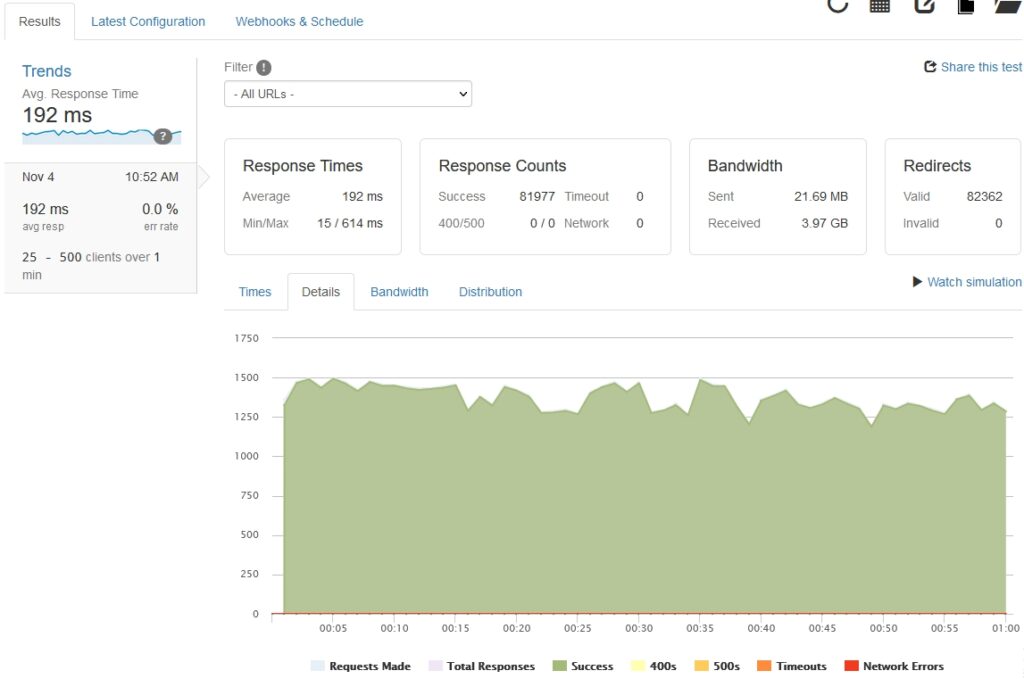1024x679 pixels.
Task: Click the open folder icon
Action: click(1008, 5)
